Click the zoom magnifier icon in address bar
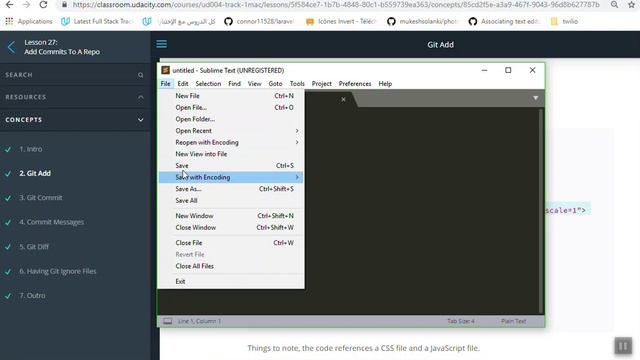 614,5
